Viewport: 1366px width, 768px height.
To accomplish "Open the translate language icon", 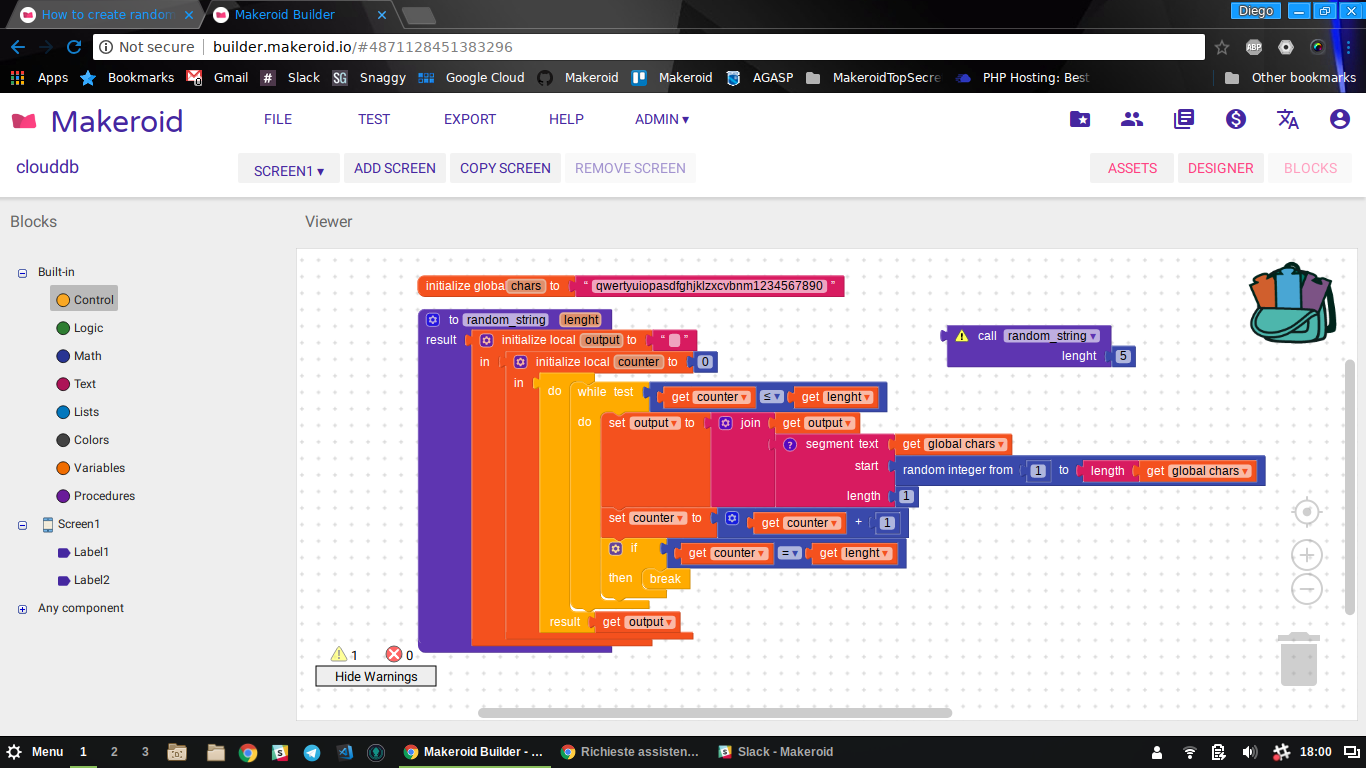I will click(1288, 119).
